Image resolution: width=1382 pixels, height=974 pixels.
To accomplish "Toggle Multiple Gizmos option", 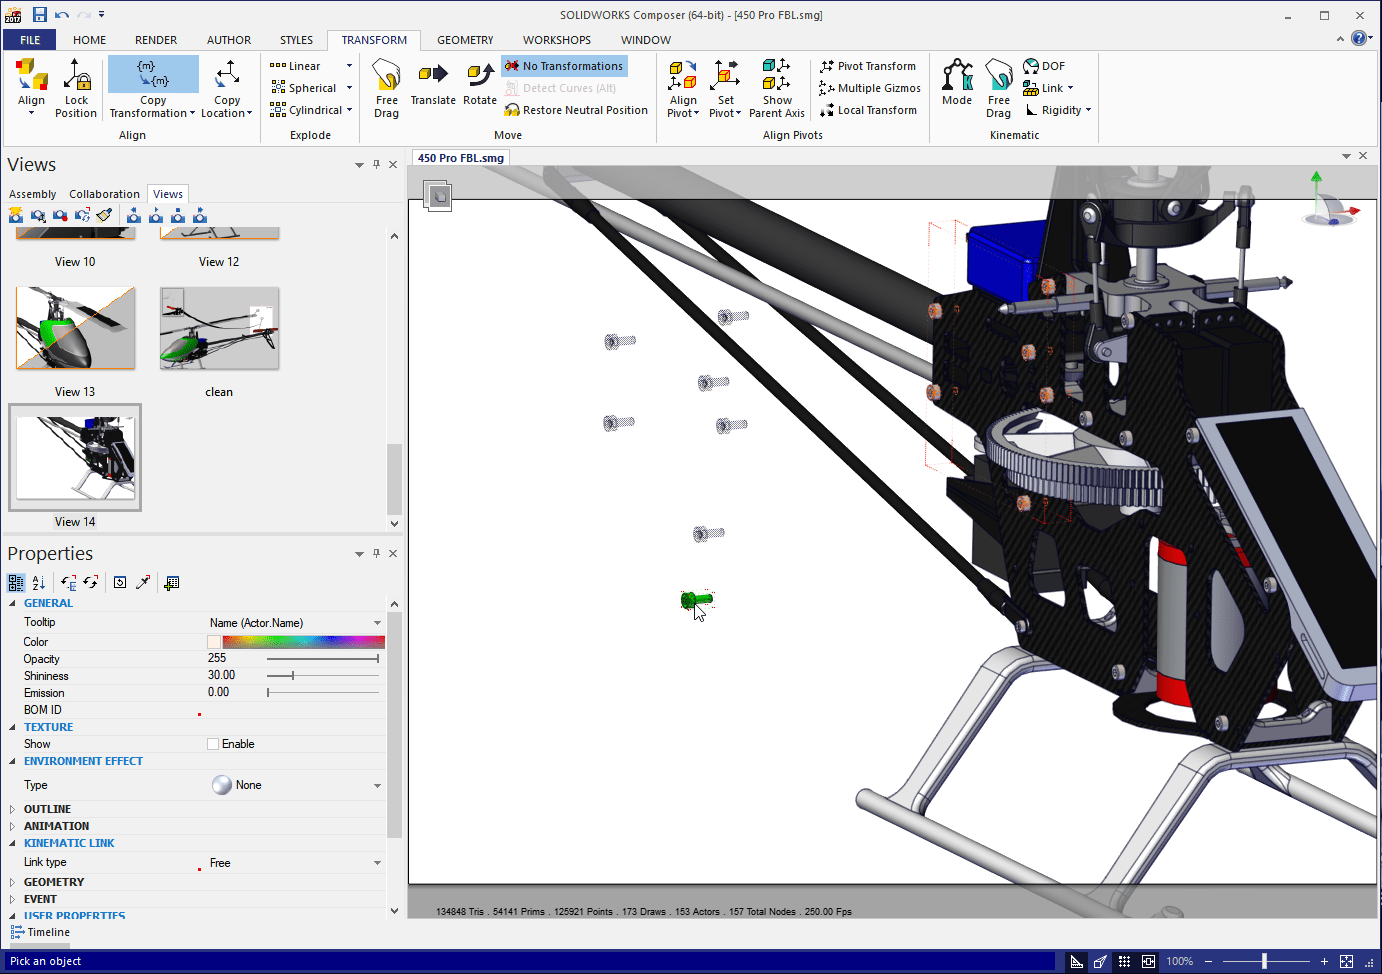I will click(870, 88).
